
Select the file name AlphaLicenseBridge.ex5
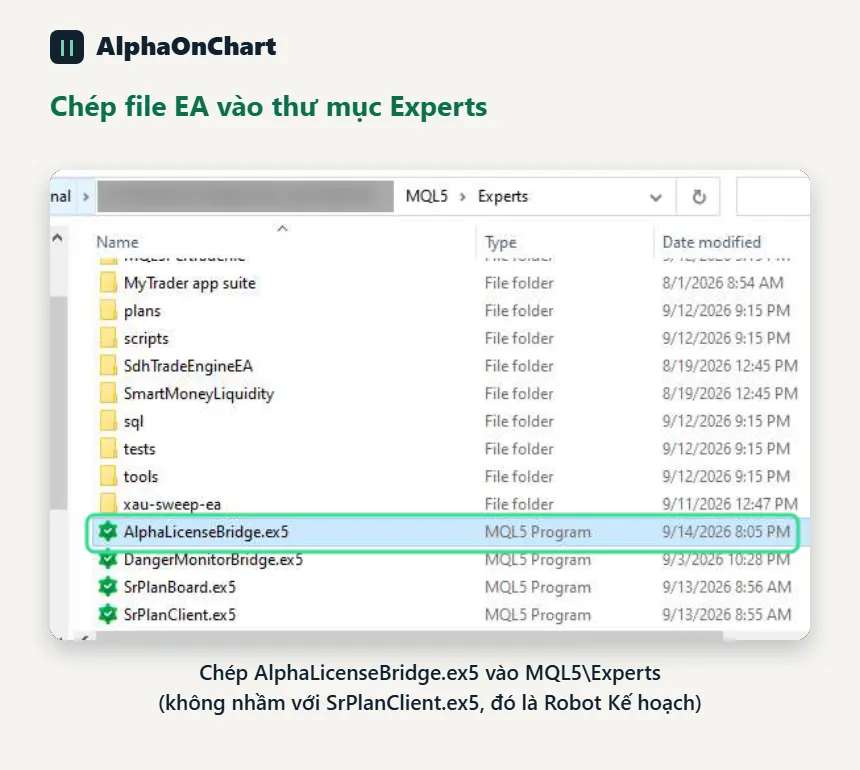coord(206,532)
